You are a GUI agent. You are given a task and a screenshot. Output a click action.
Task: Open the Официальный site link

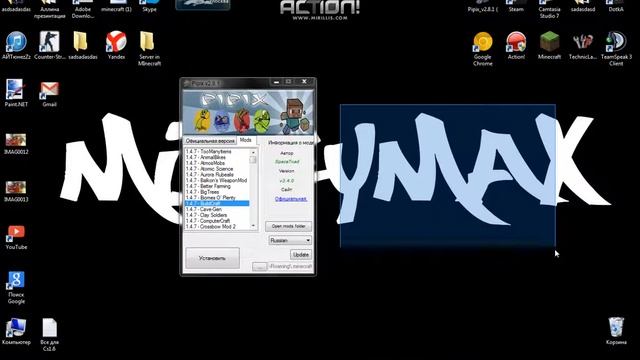click(291, 199)
